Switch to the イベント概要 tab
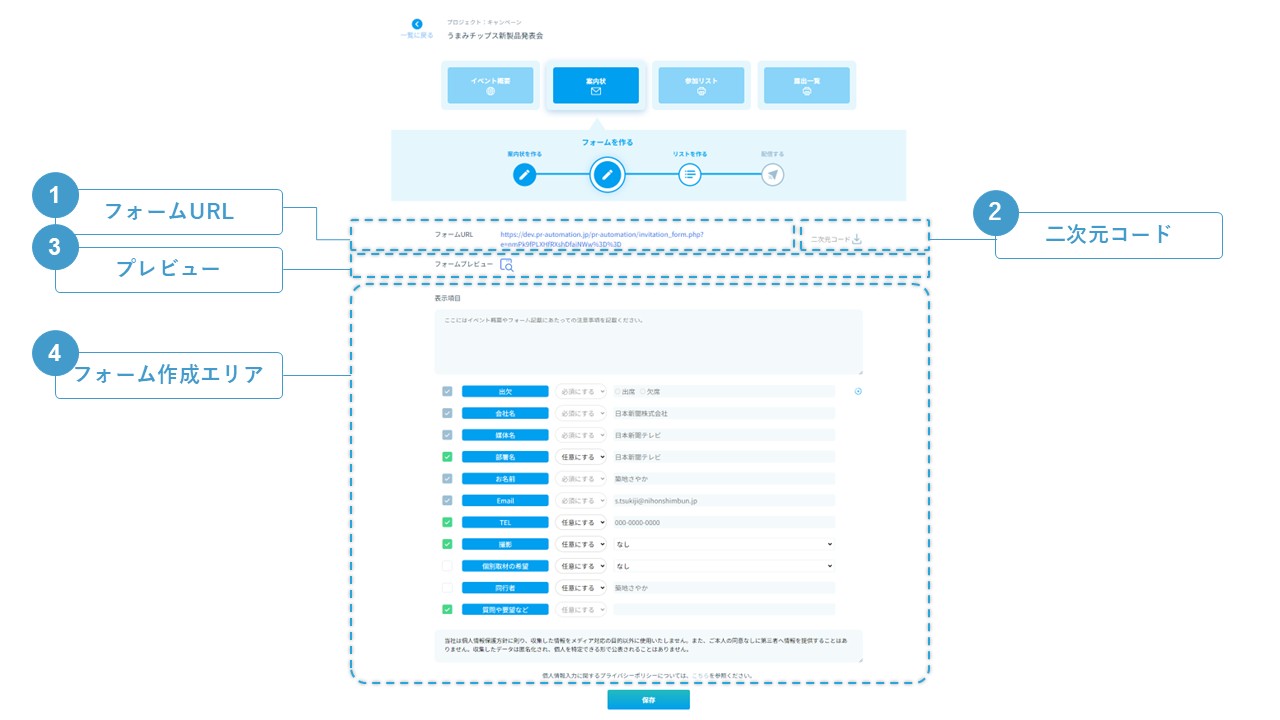Image resolution: width=1280 pixels, height=720 pixels. click(x=490, y=86)
